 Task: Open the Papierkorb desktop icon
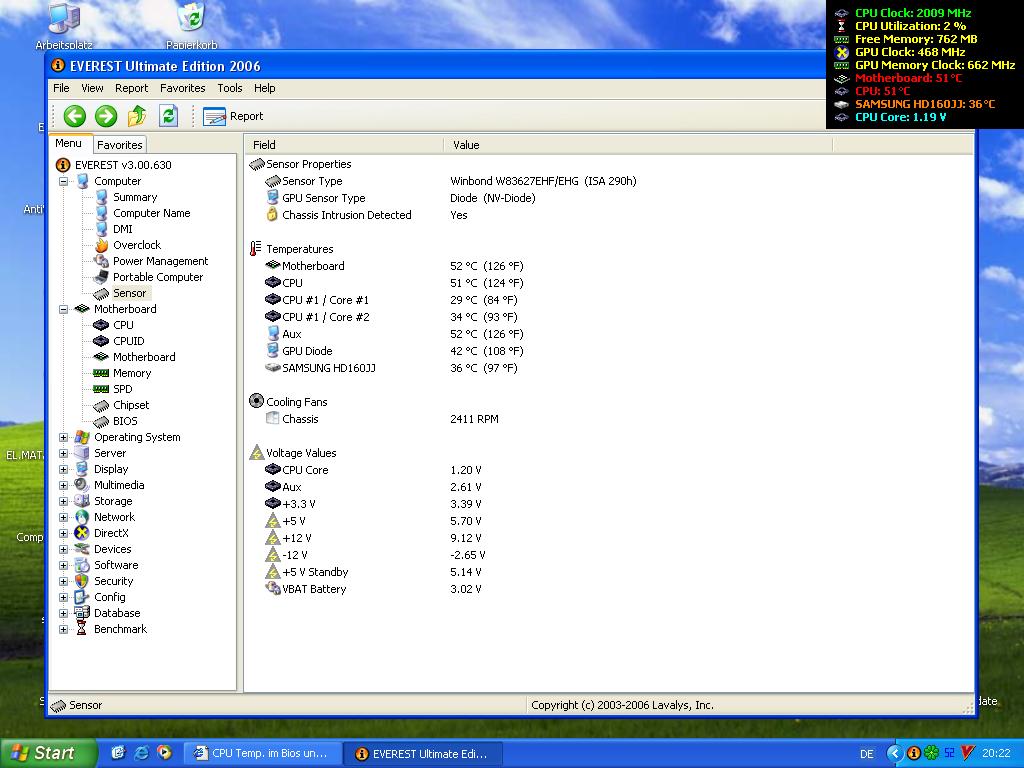[191, 25]
